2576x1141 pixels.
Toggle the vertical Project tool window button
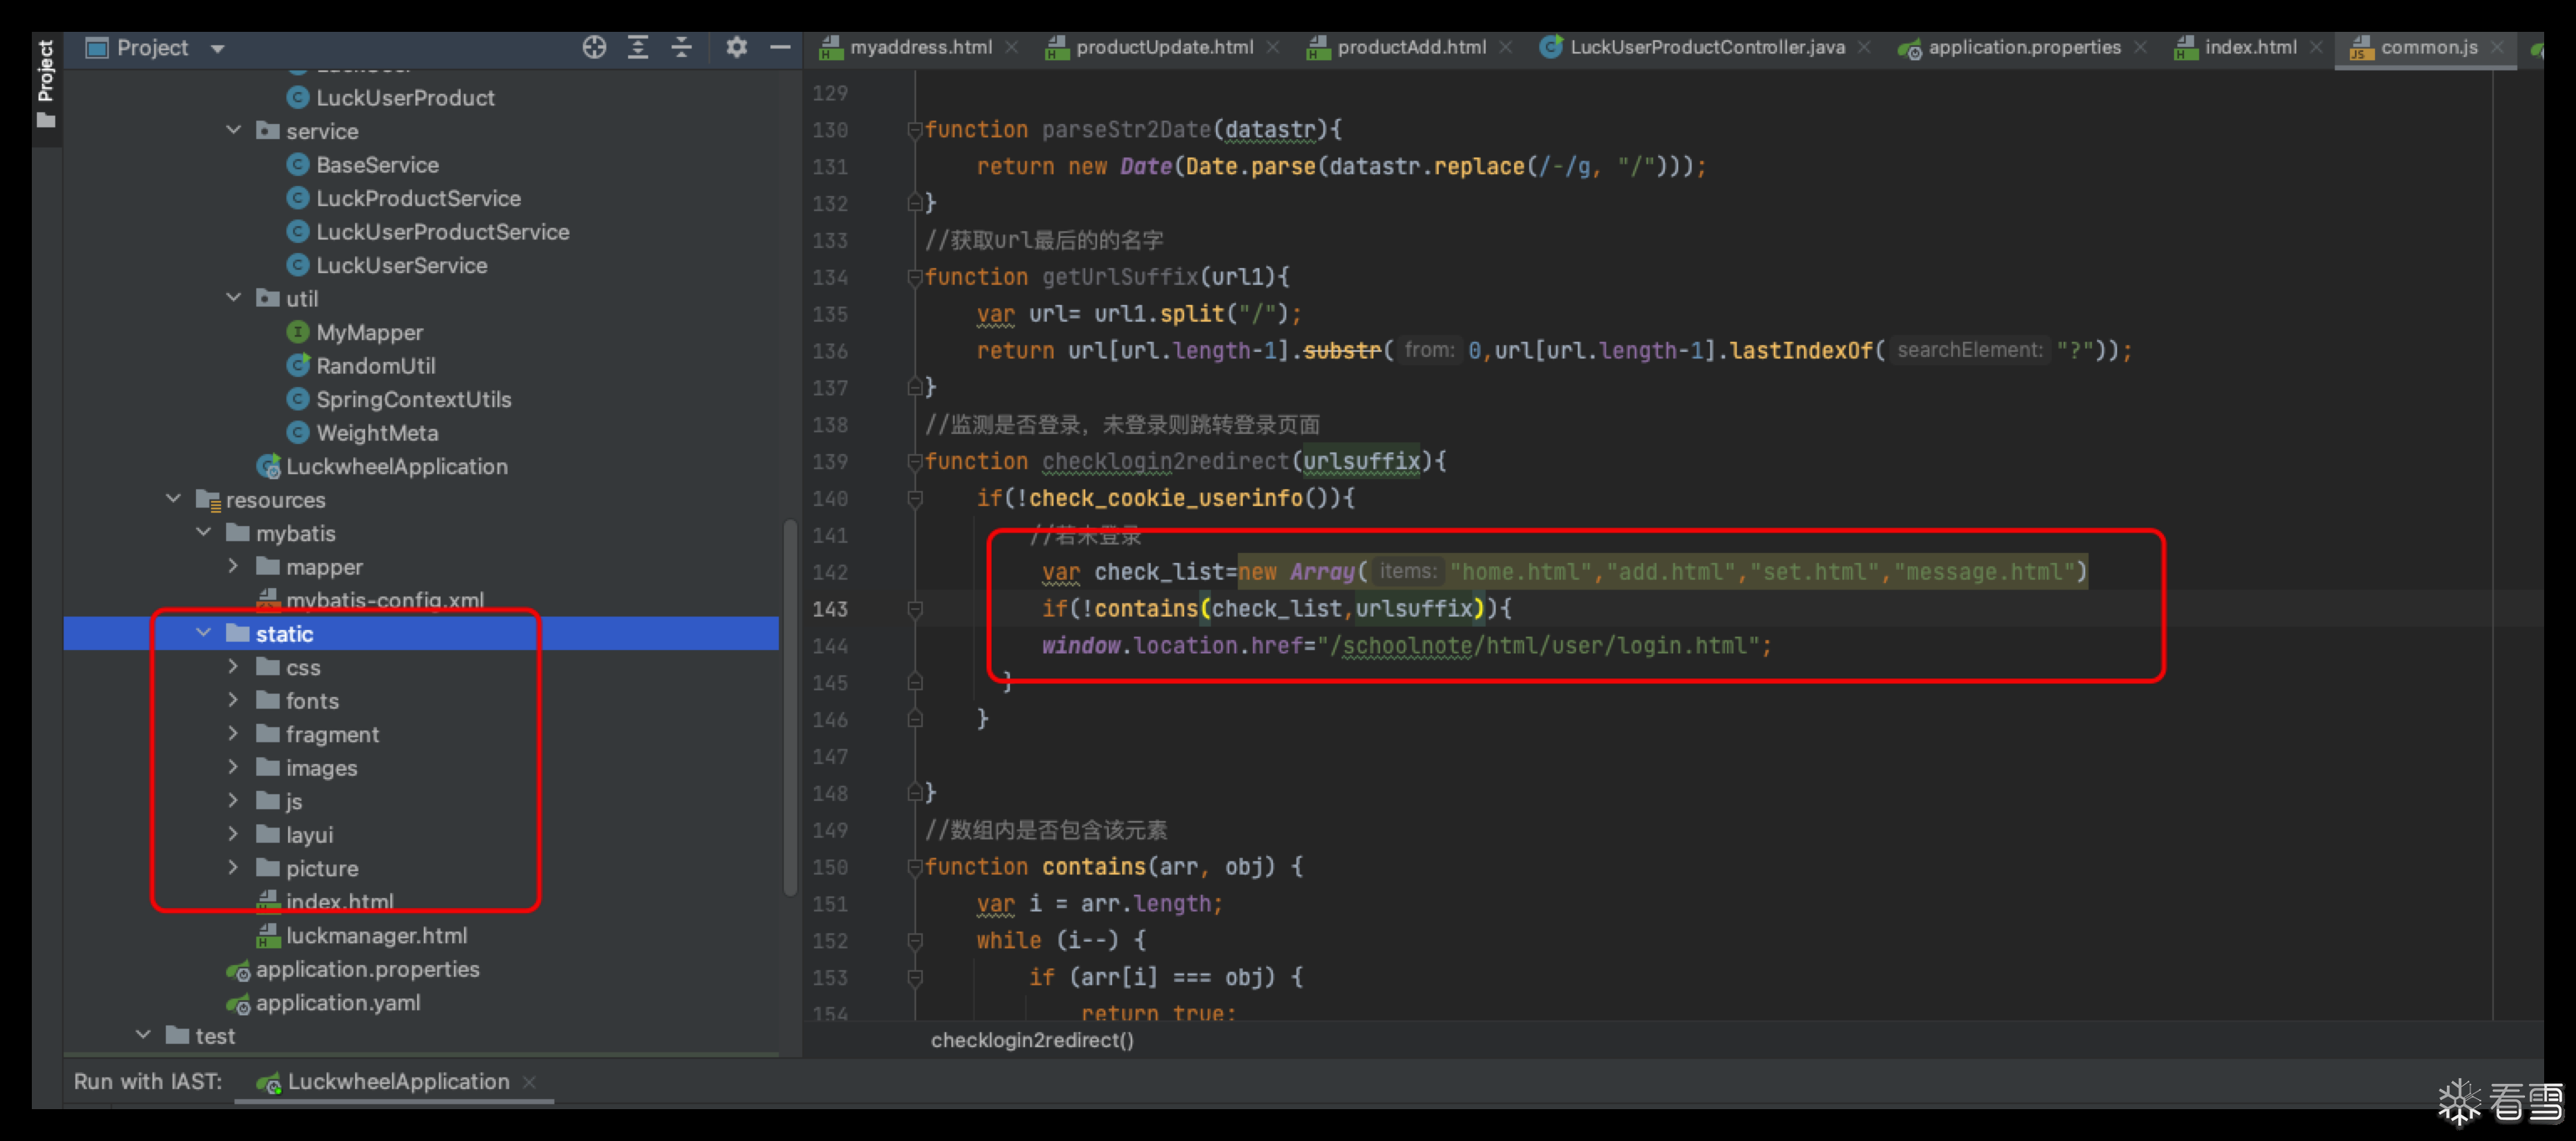[x=46, y=84]
